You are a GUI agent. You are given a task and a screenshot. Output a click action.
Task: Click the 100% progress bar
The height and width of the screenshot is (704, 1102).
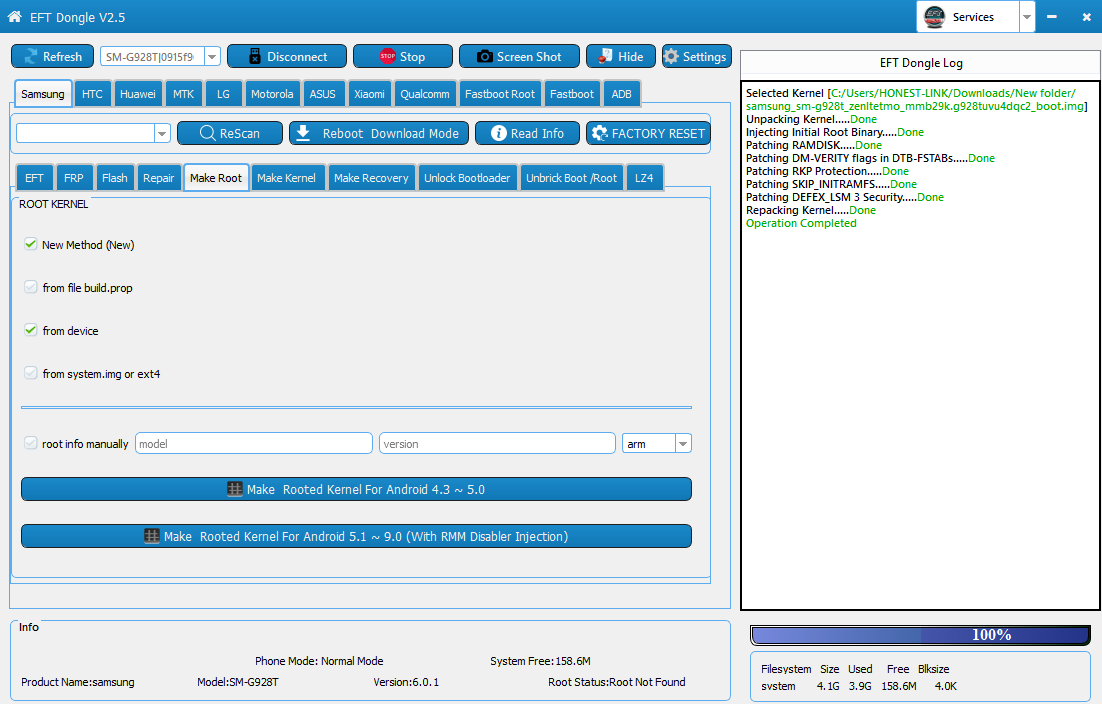920,635
